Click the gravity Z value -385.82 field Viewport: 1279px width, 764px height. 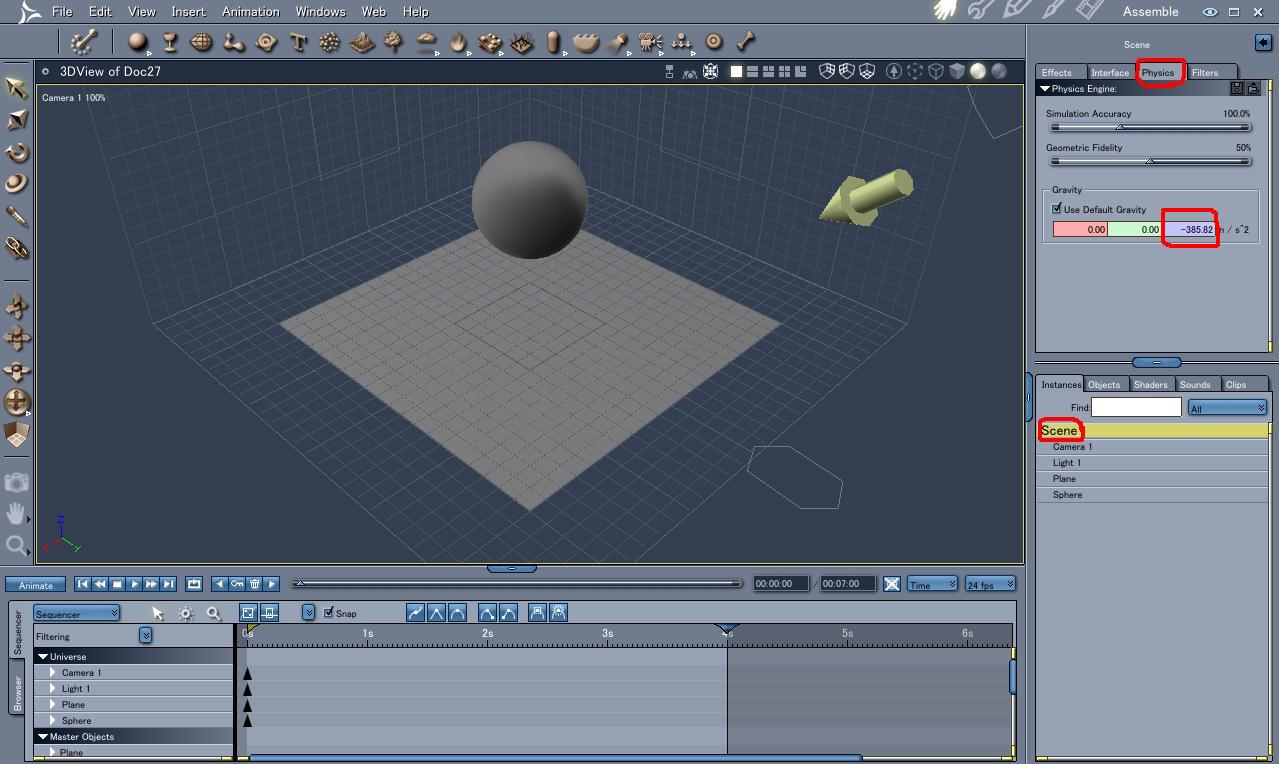[x=1189, y=229]
